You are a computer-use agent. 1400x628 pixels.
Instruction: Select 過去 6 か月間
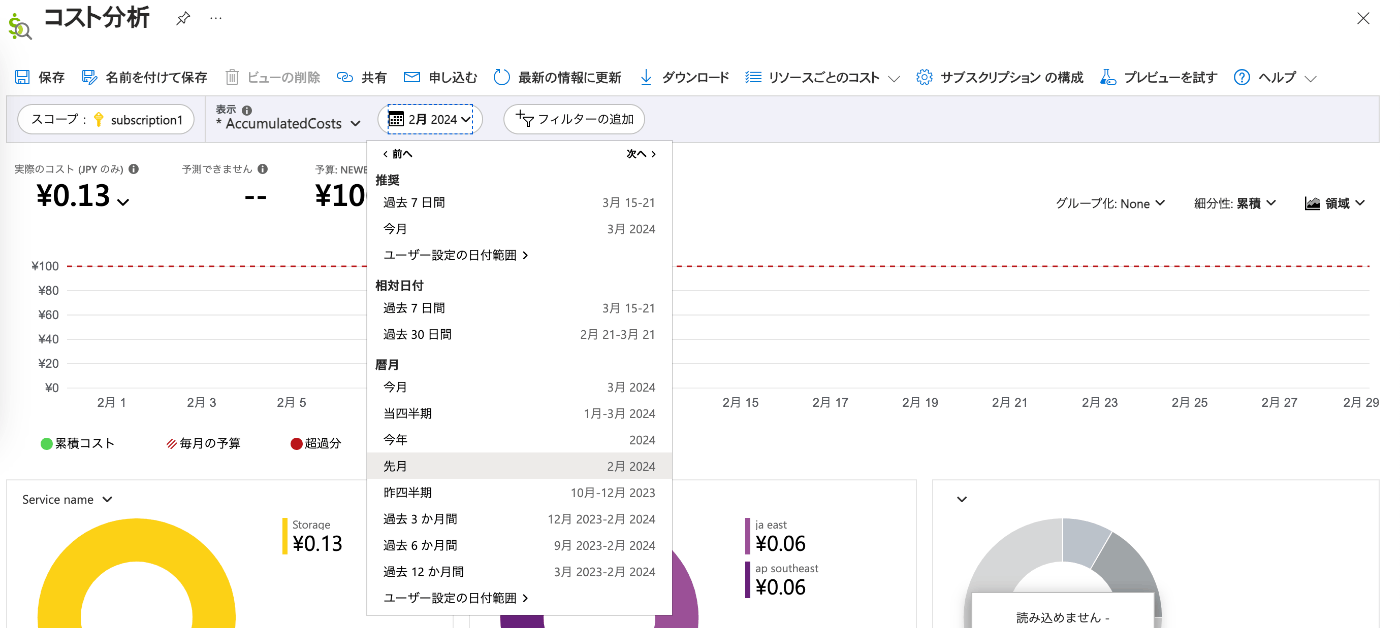click(519, 545)
